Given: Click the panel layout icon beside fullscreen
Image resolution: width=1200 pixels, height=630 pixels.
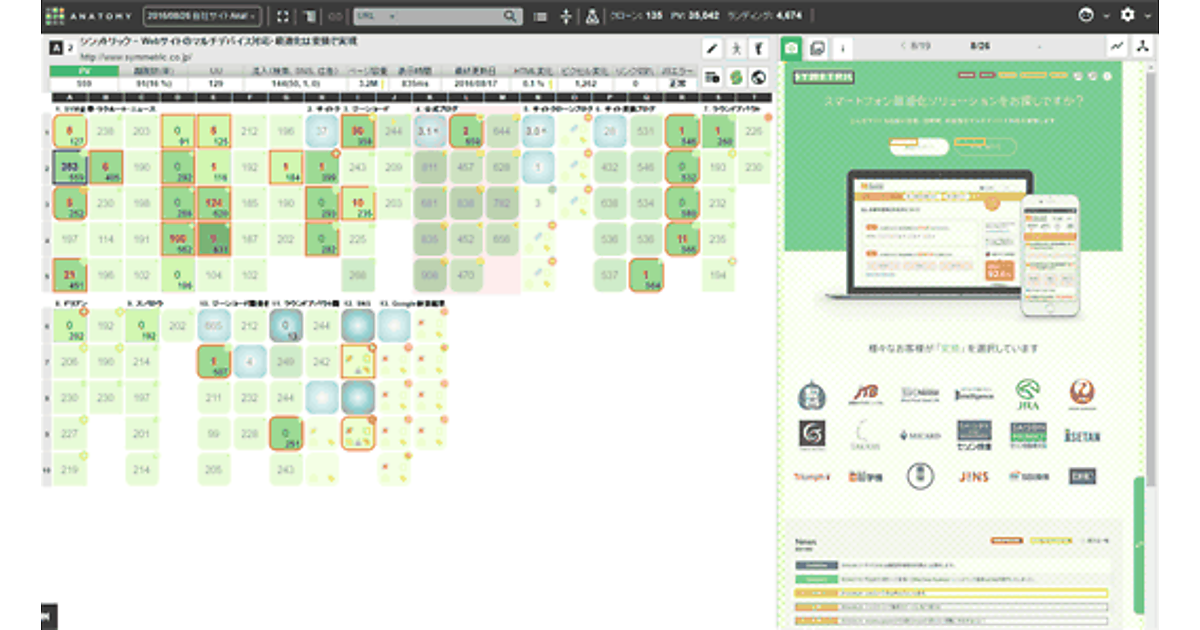Looking at the screenshot, I should pos(310,16).
